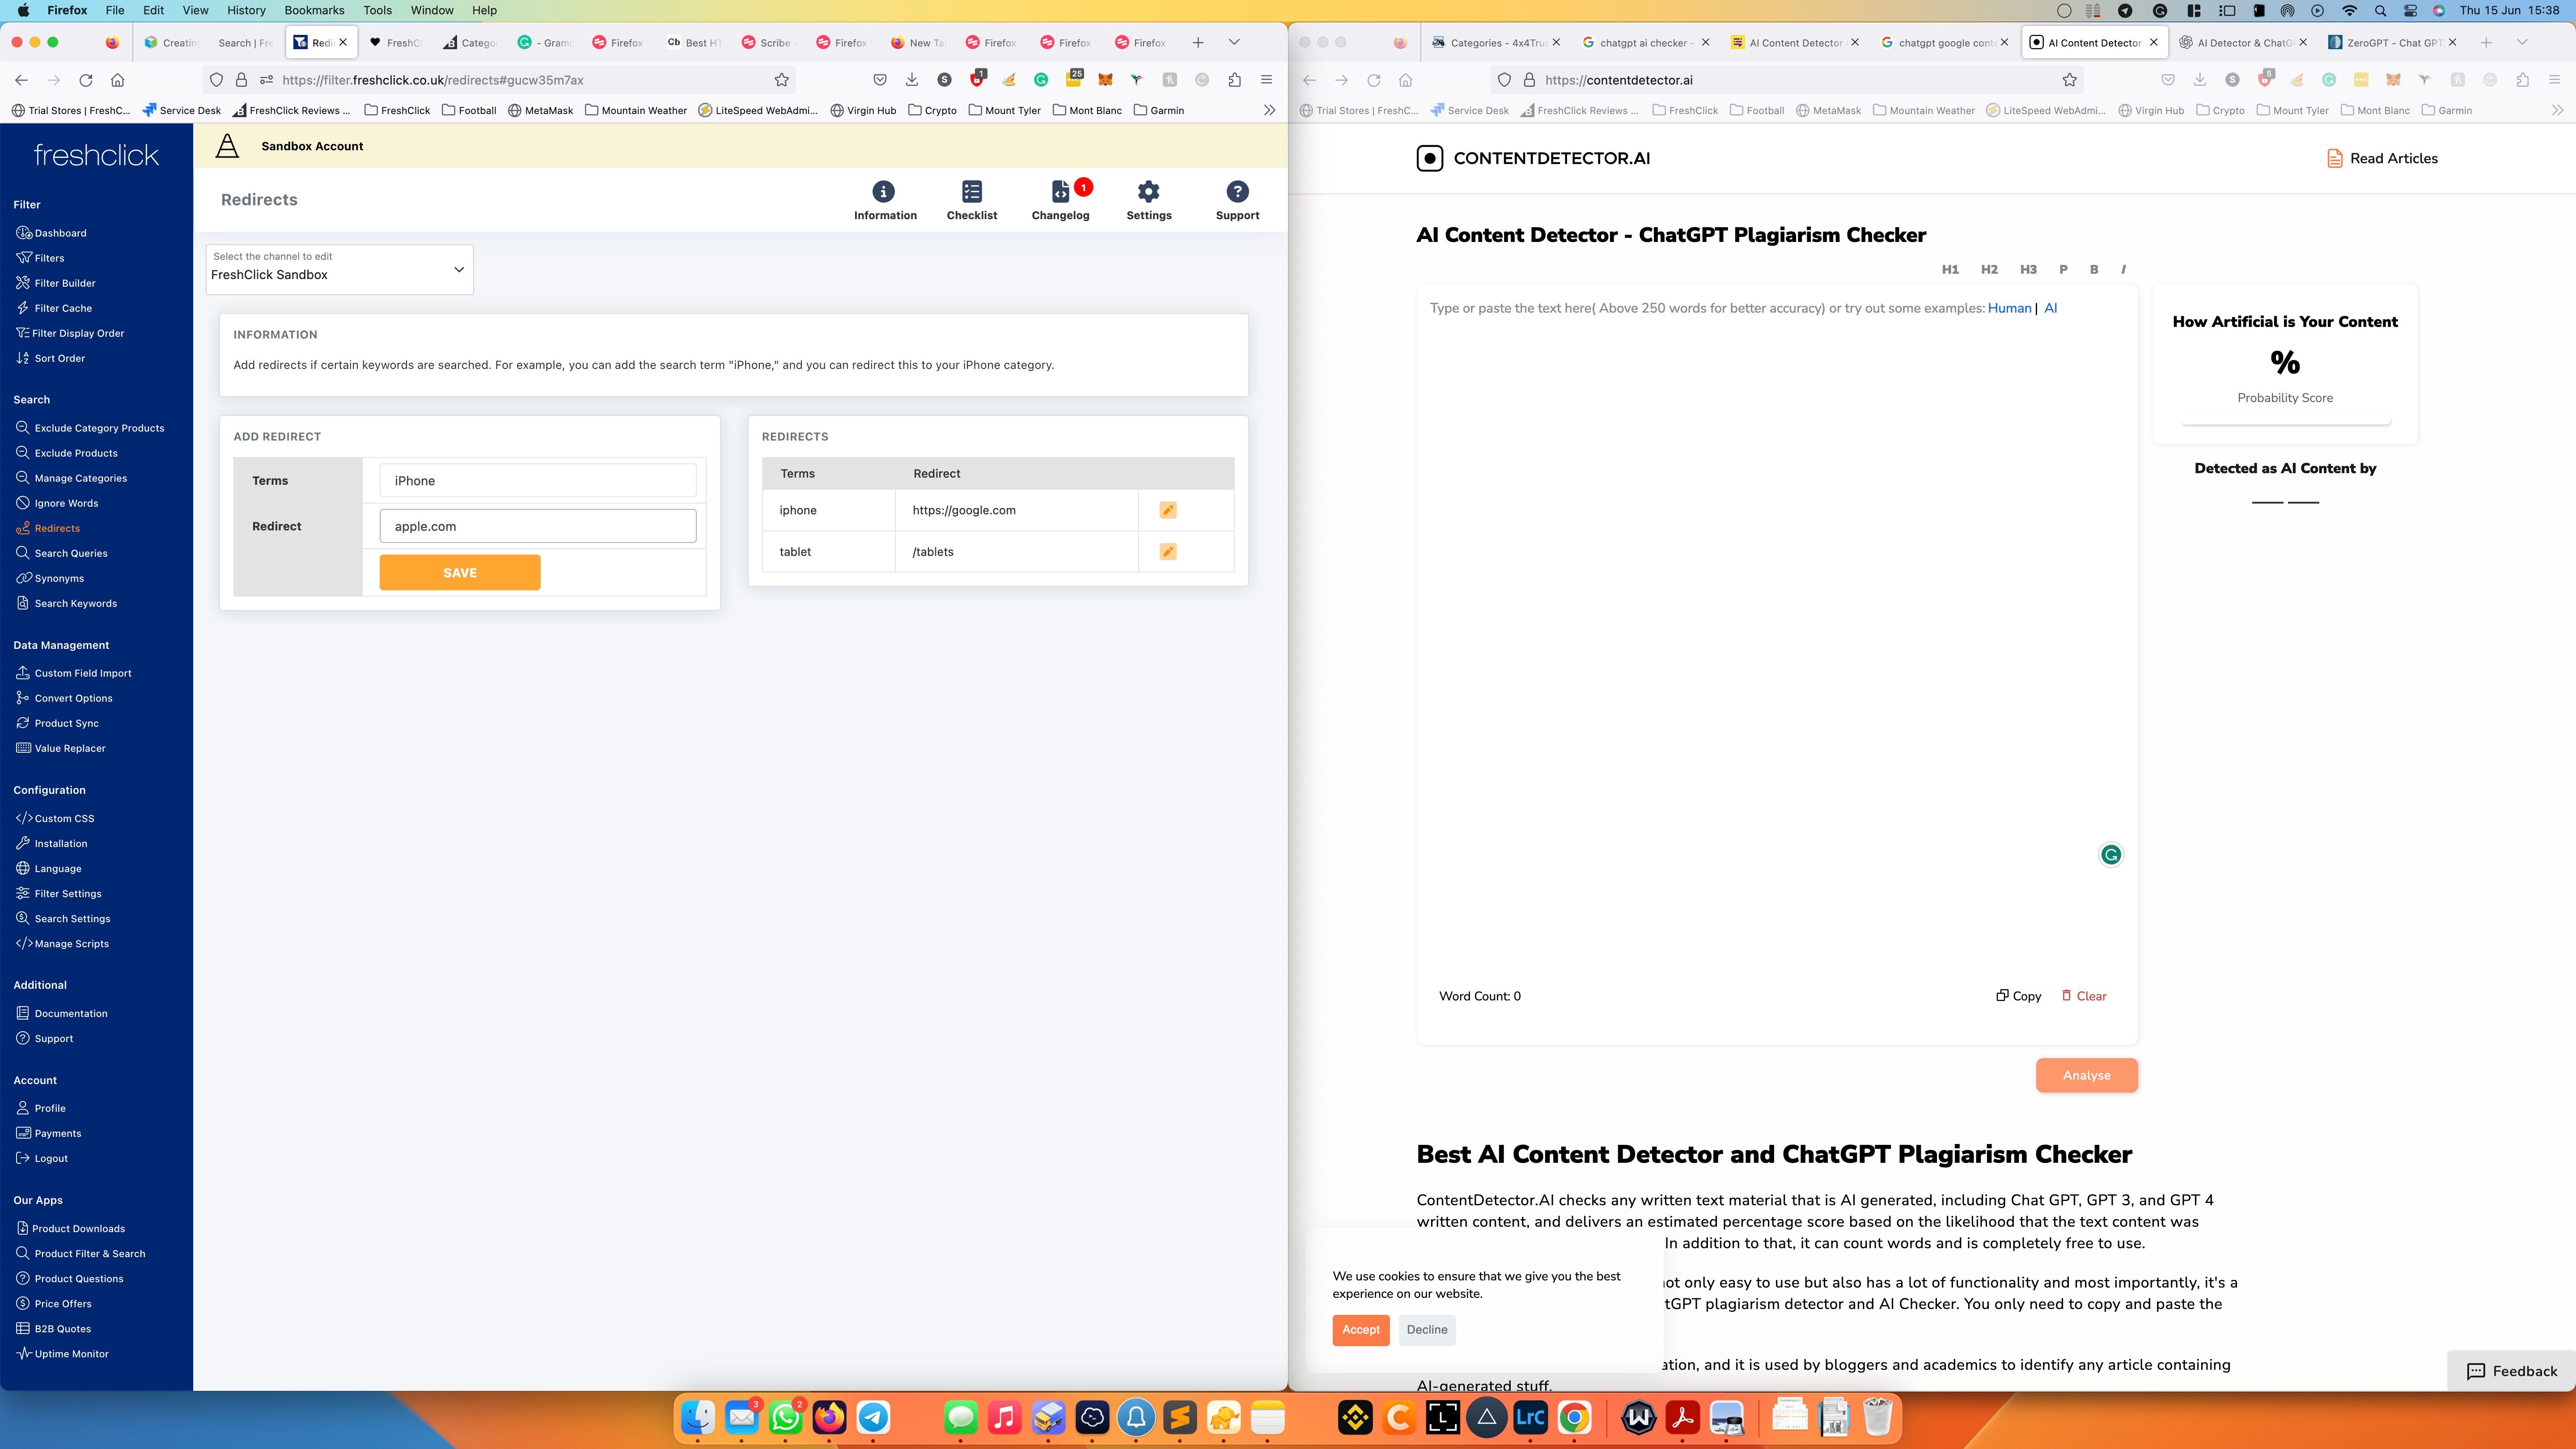
Task: Open the Changelog icon with notification badge
Action: 1061,200
